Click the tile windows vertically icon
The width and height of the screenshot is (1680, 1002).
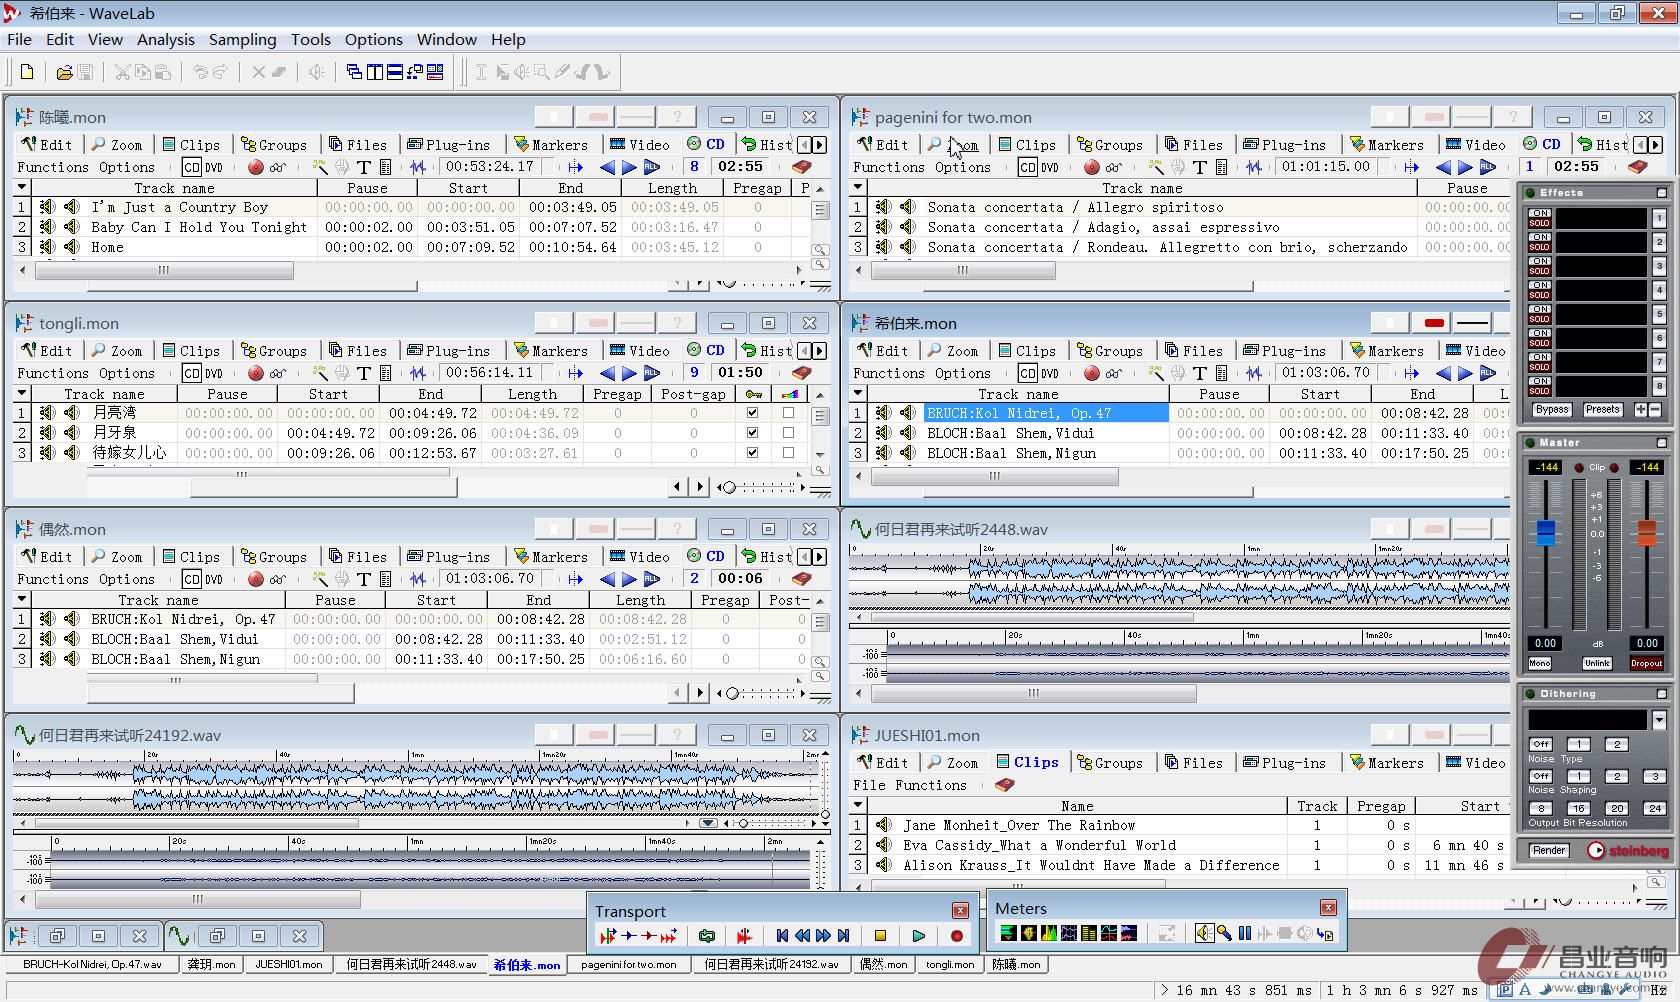pos(374,72)
